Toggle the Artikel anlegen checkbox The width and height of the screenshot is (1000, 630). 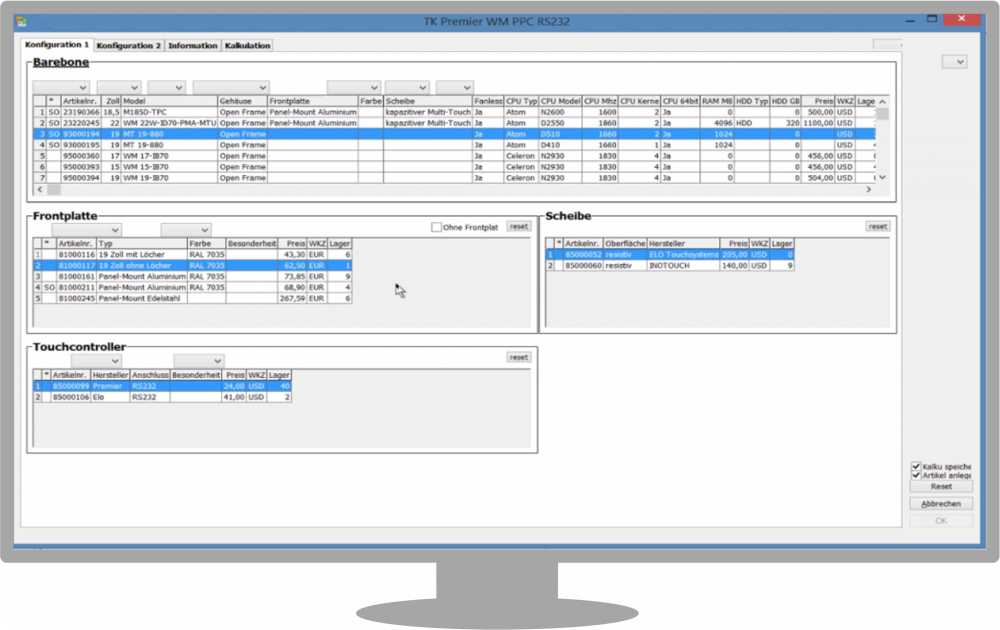tap(916, 476)
